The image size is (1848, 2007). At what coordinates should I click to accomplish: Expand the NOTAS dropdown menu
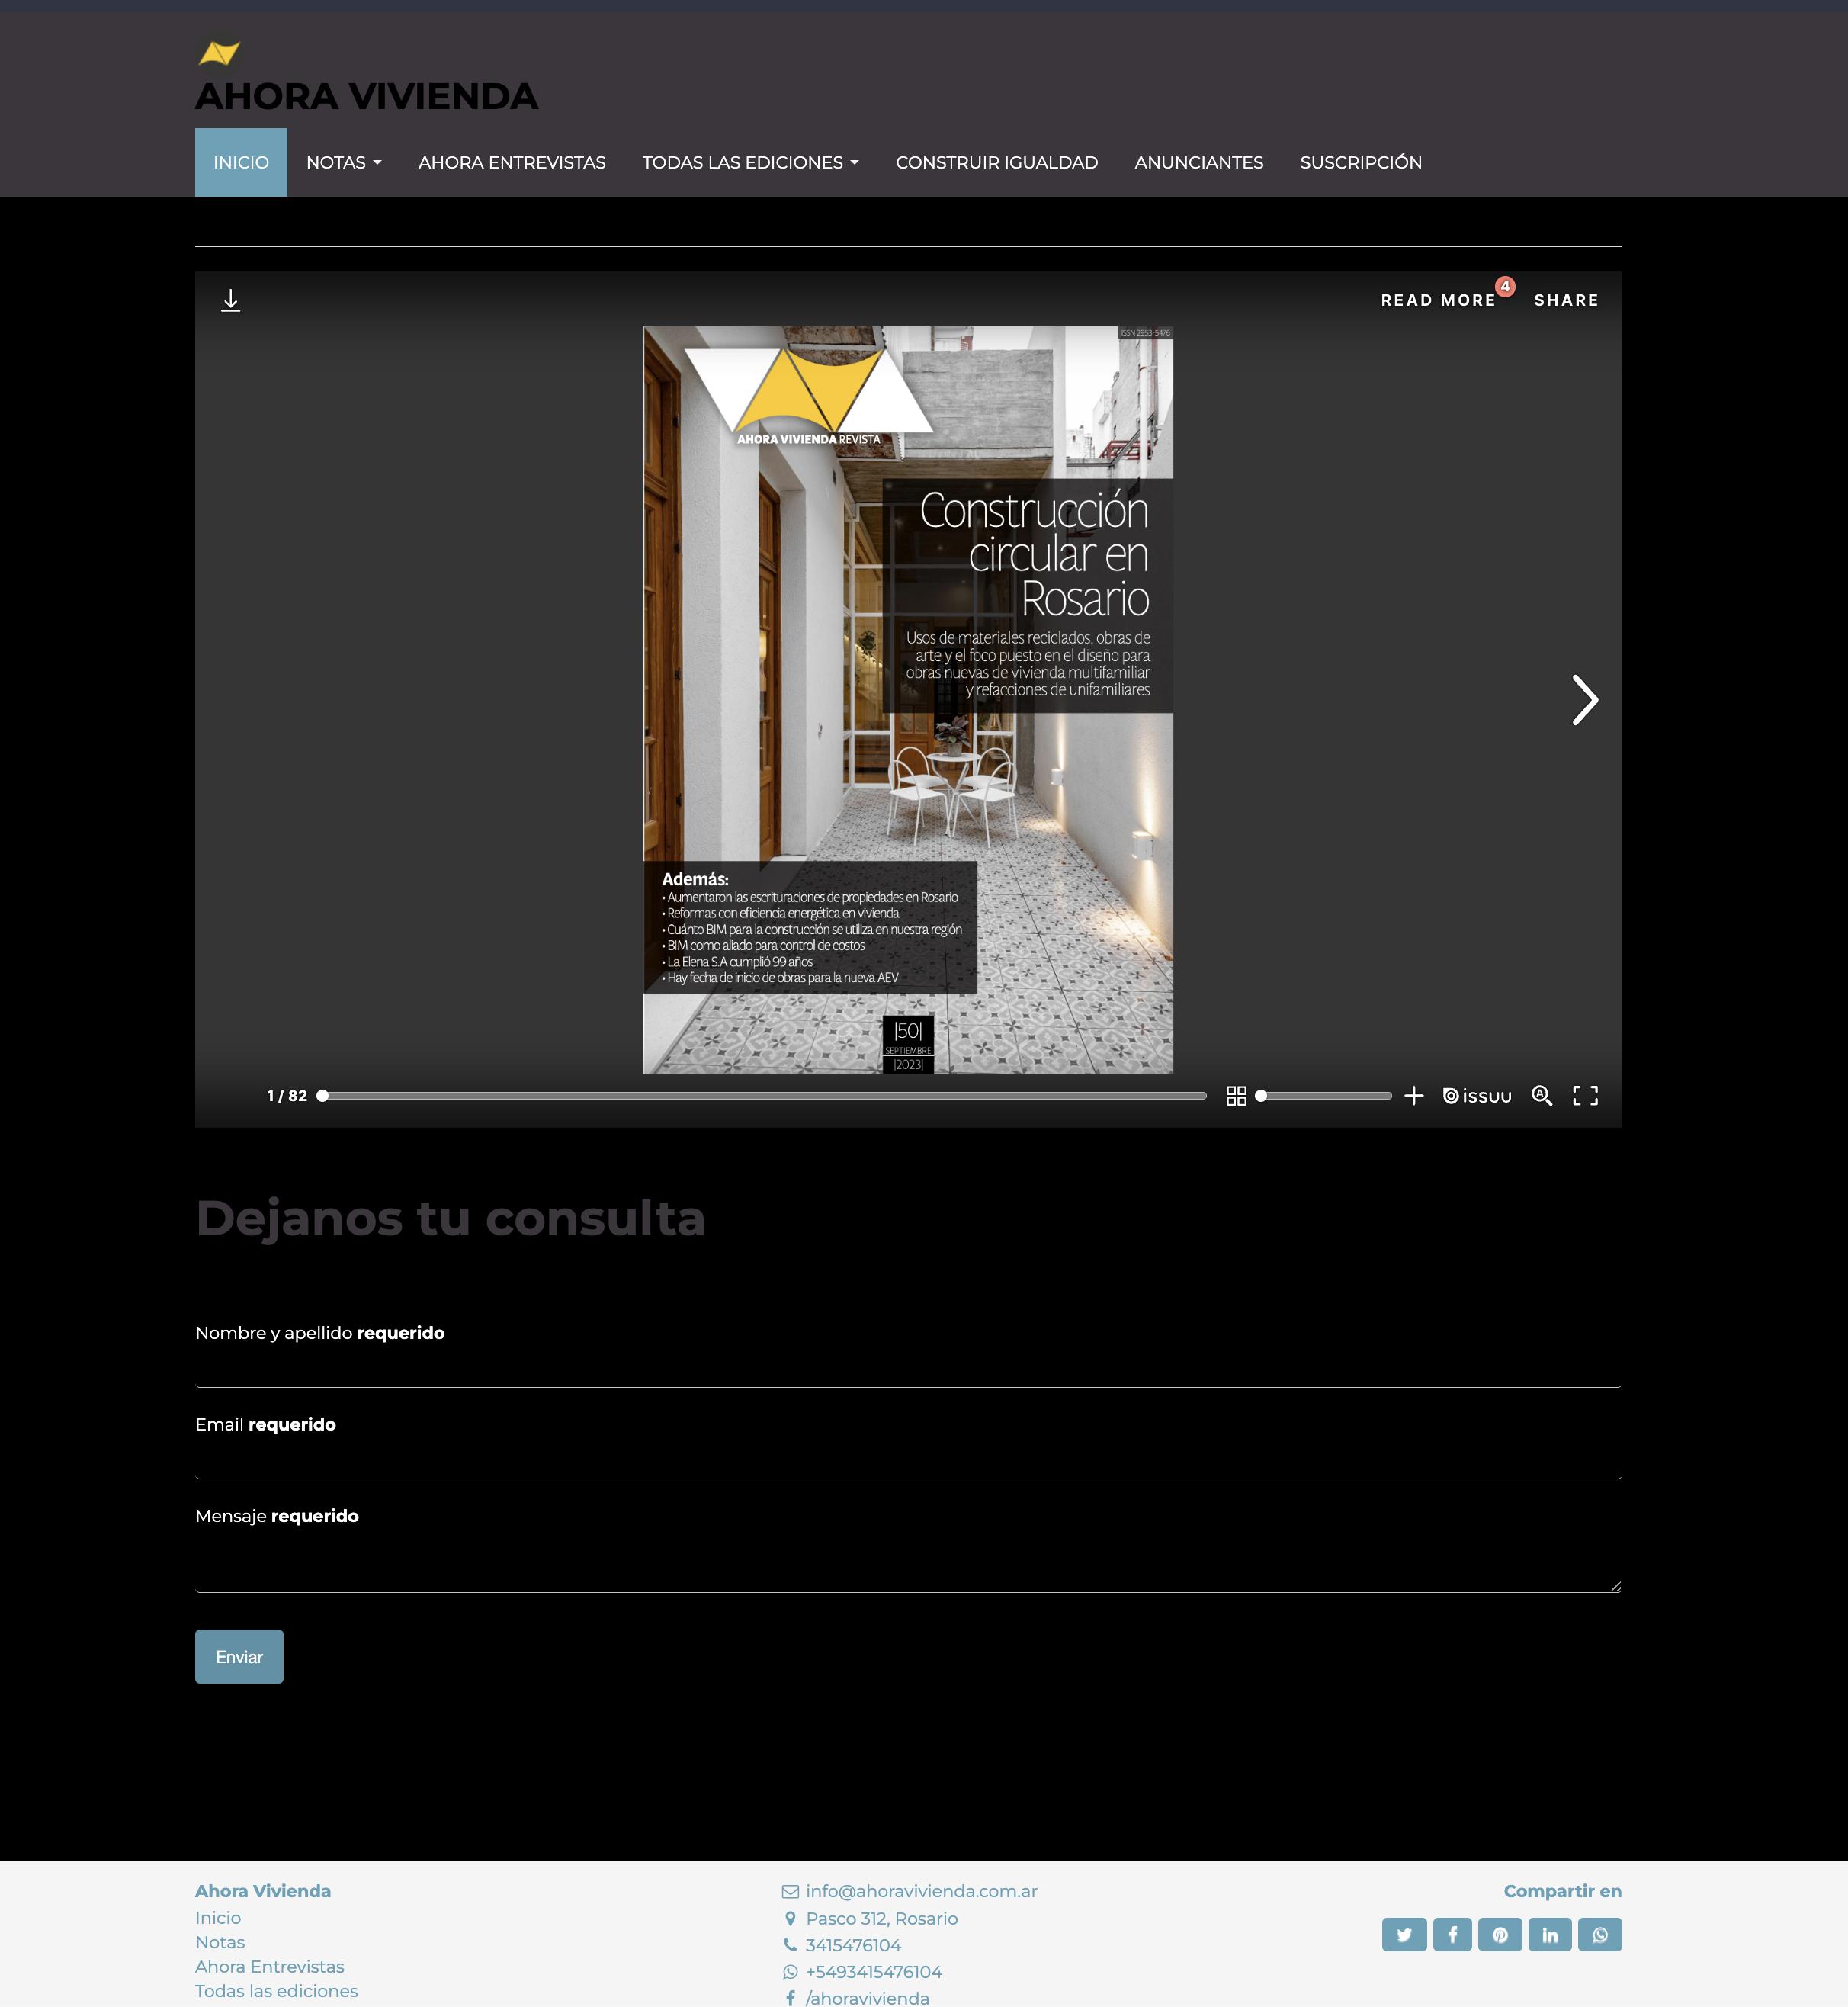(x=343, y=162)
